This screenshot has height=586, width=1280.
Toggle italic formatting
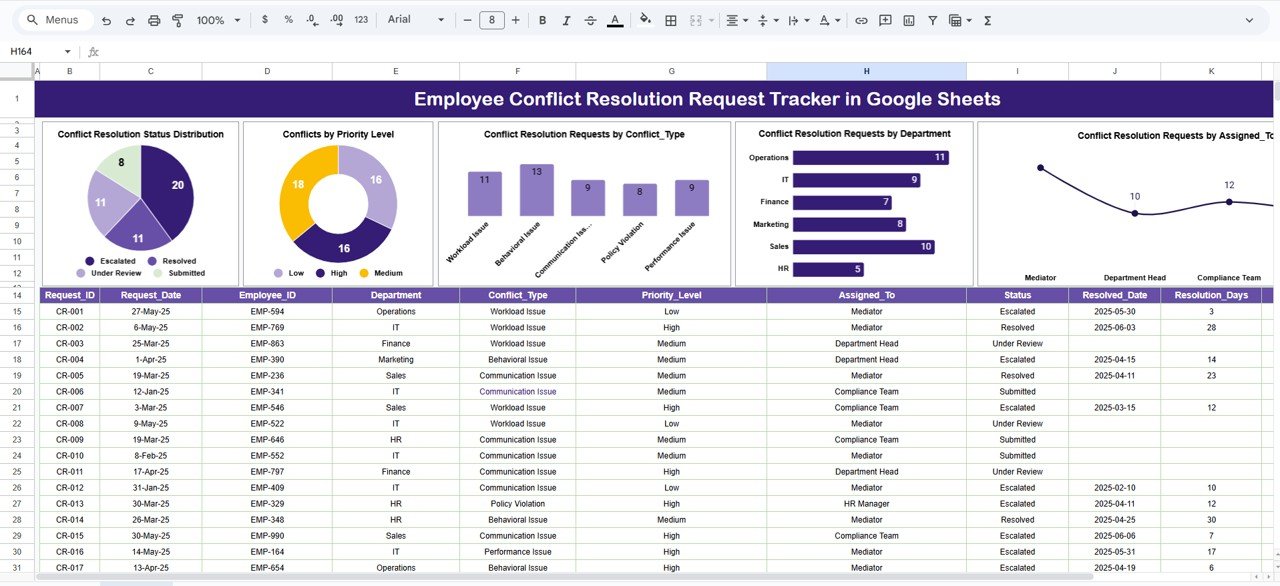(565, 20)
